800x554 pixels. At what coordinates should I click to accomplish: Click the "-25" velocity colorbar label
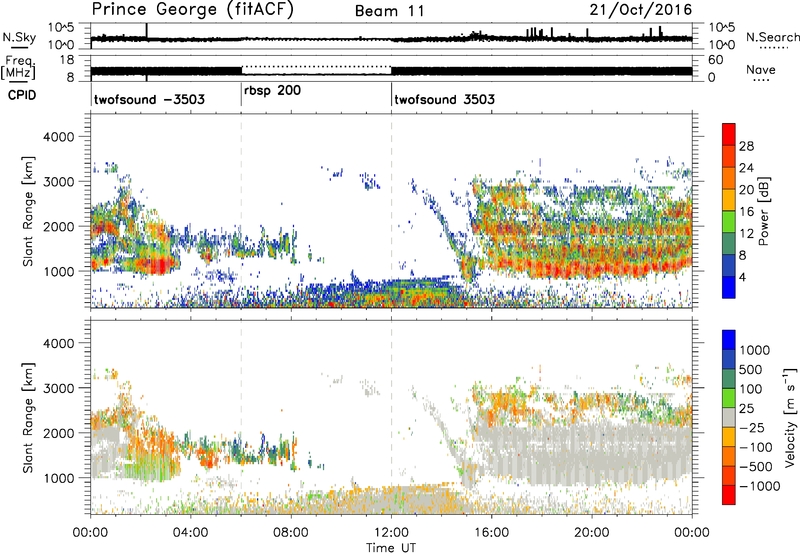click(x=752, y=428)
